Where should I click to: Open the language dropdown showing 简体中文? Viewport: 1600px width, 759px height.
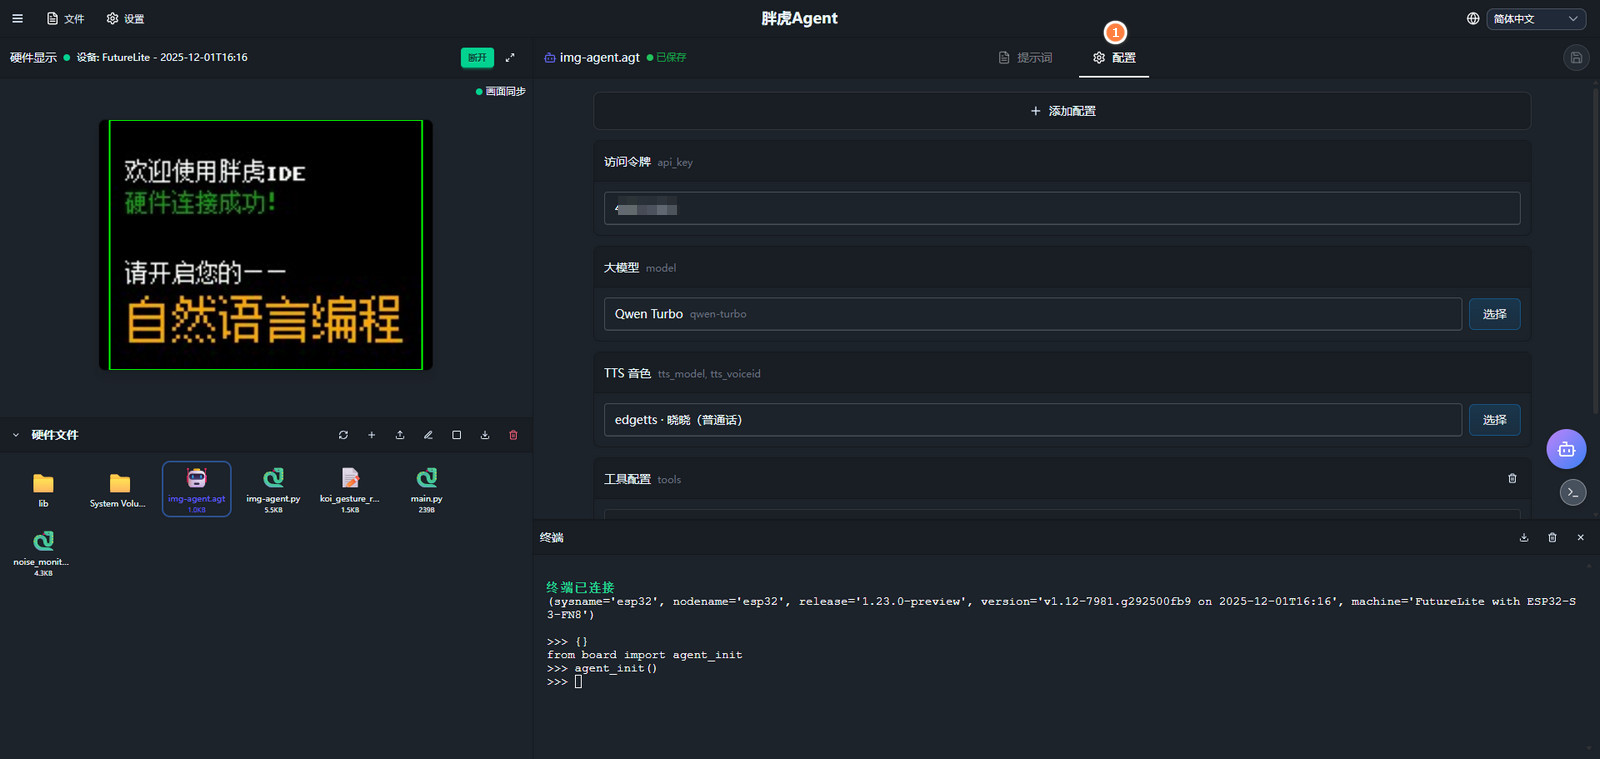pos(1535,19)
